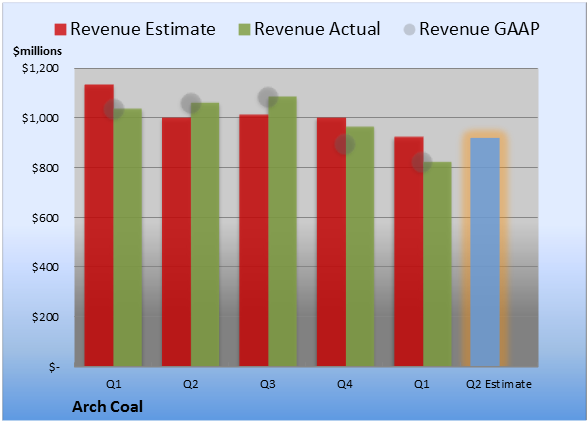Click the '$200' axis value
Screen dimensions: 588x422
(45, 317)
